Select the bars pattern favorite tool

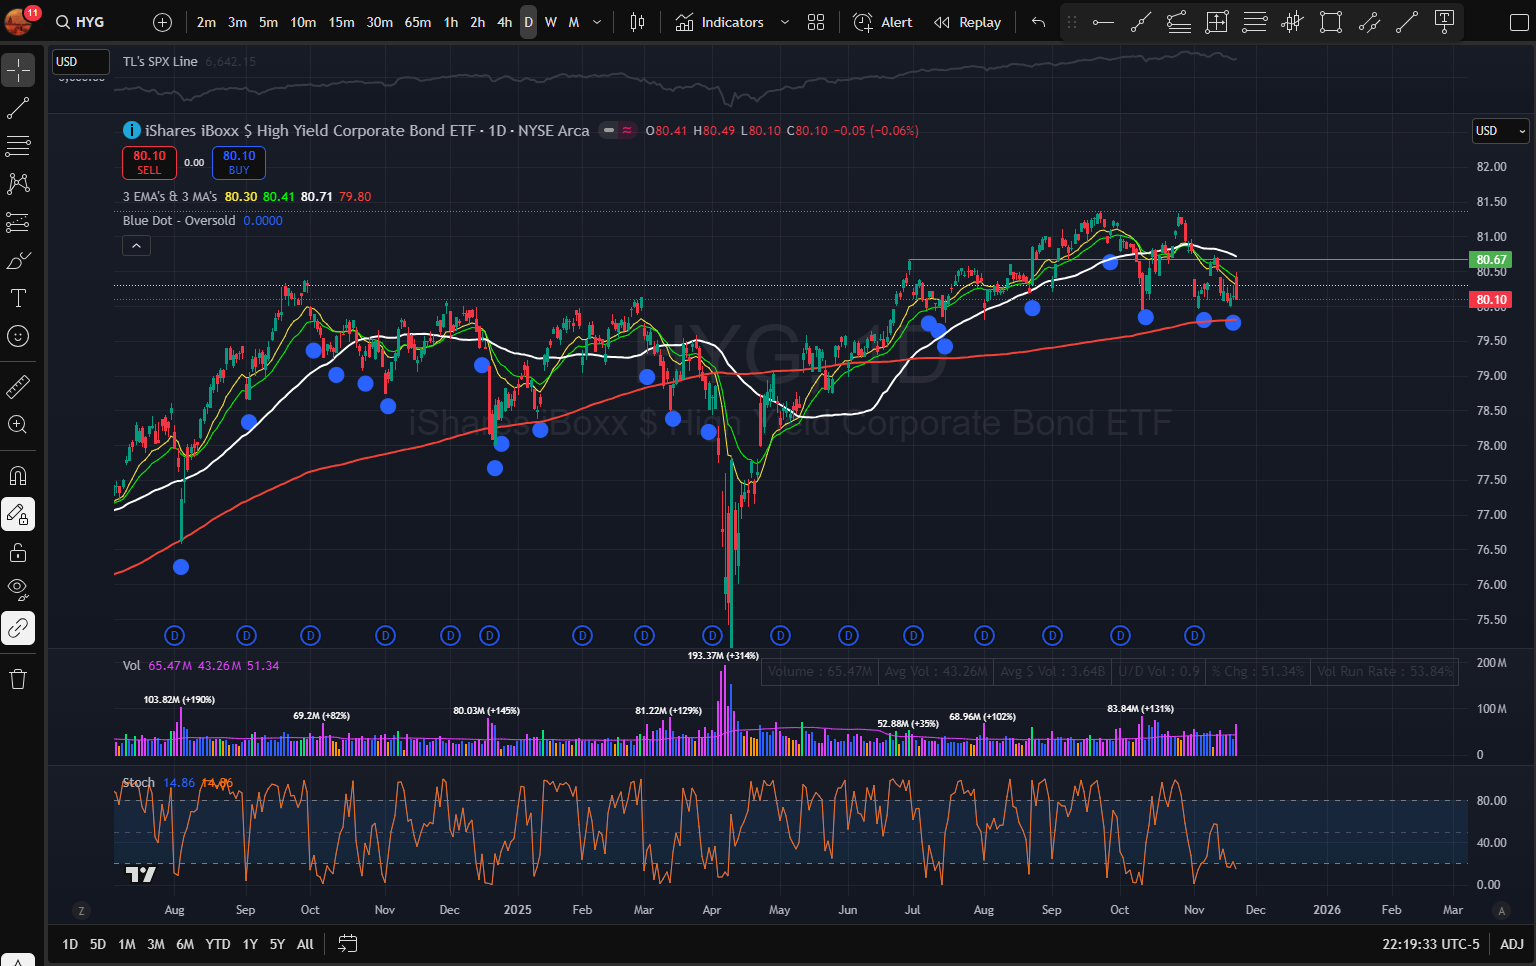(x=1293, y=22)
